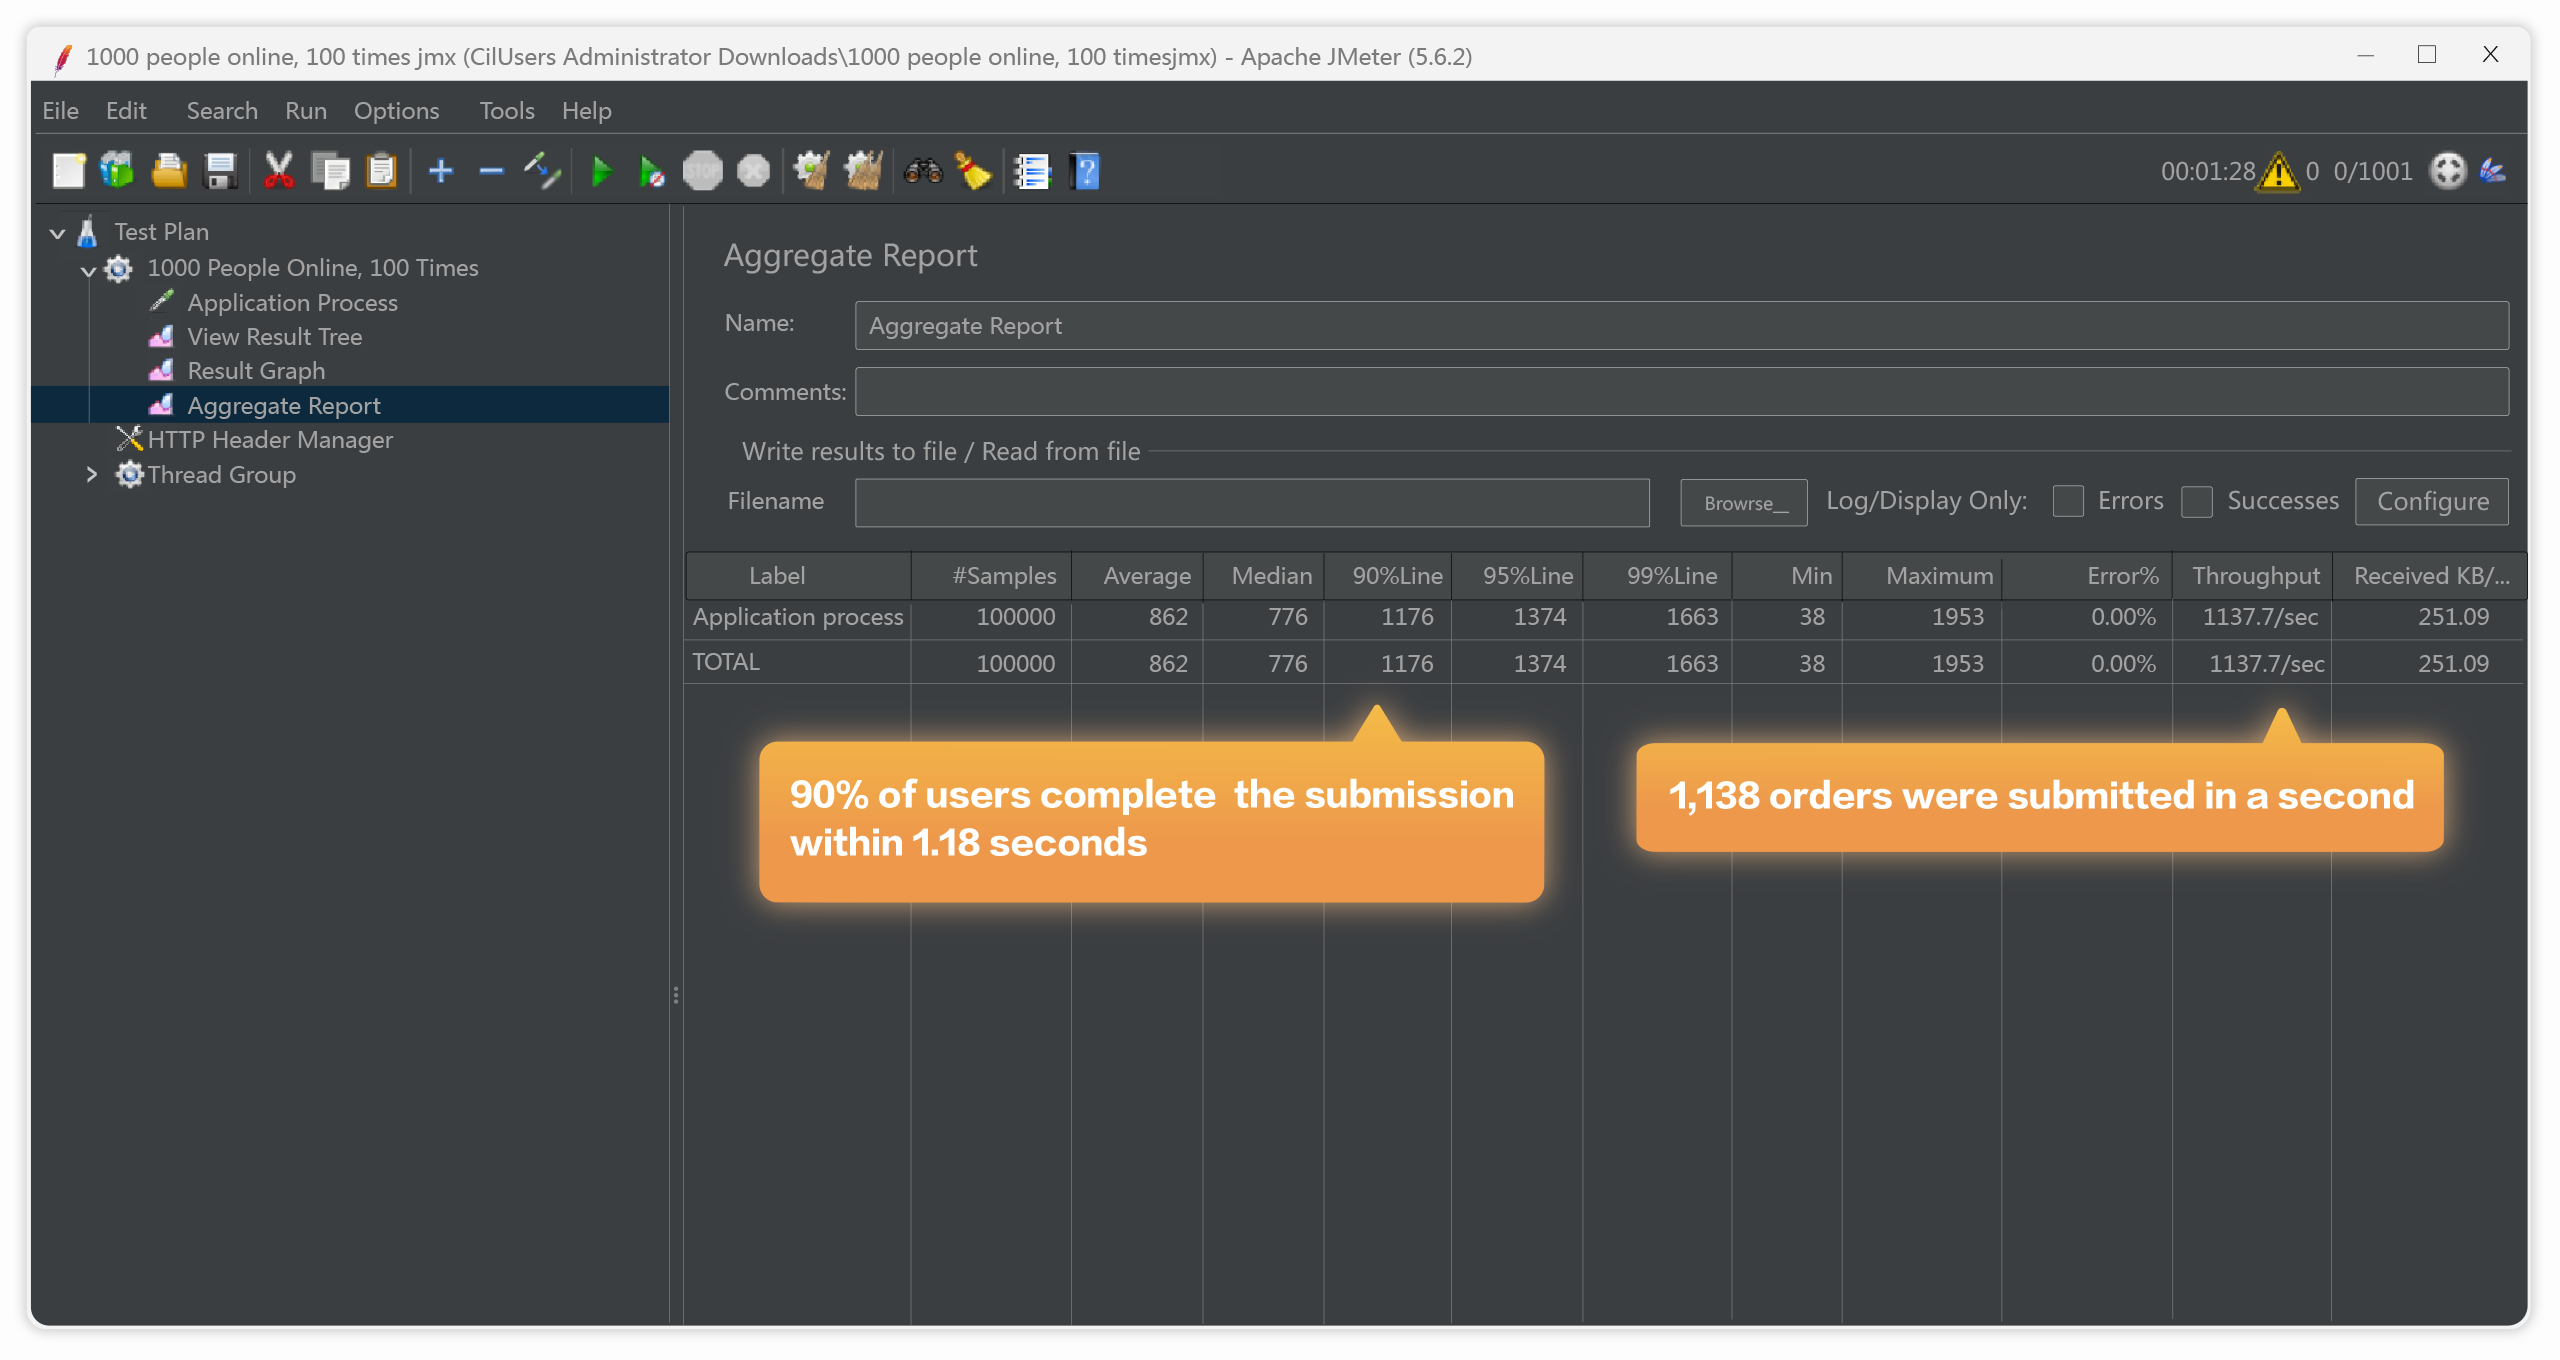Image resolution: width=2560 pixels, height=1360 pixels.
Task: Click the yellow warning log icon
Action: tap(2278, 172)
